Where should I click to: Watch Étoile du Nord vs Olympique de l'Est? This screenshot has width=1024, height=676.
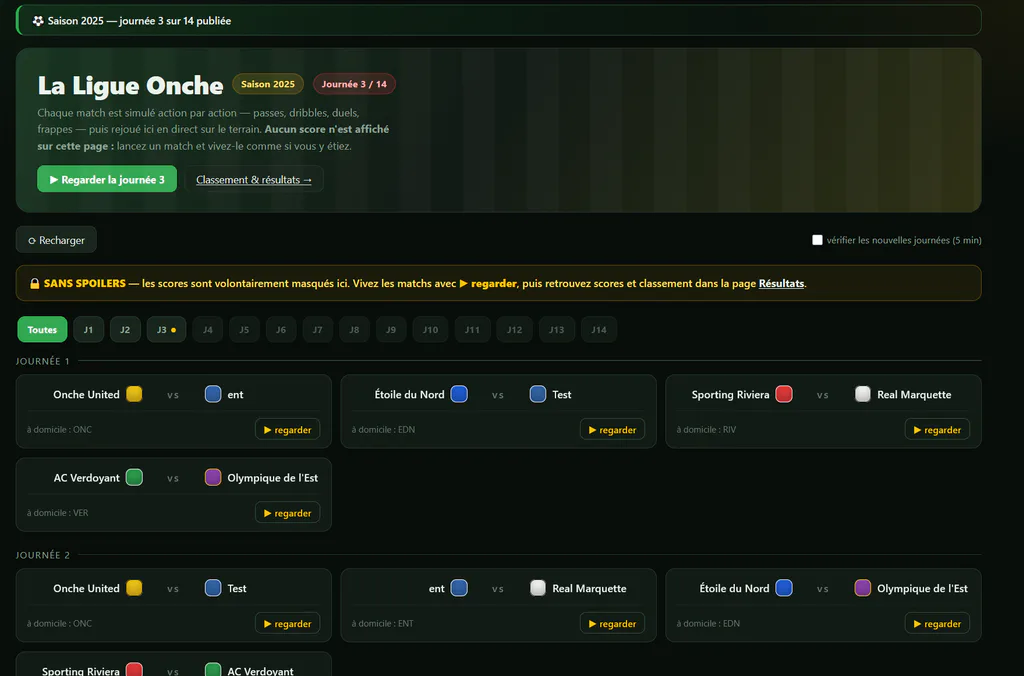(x=937, y=624)
